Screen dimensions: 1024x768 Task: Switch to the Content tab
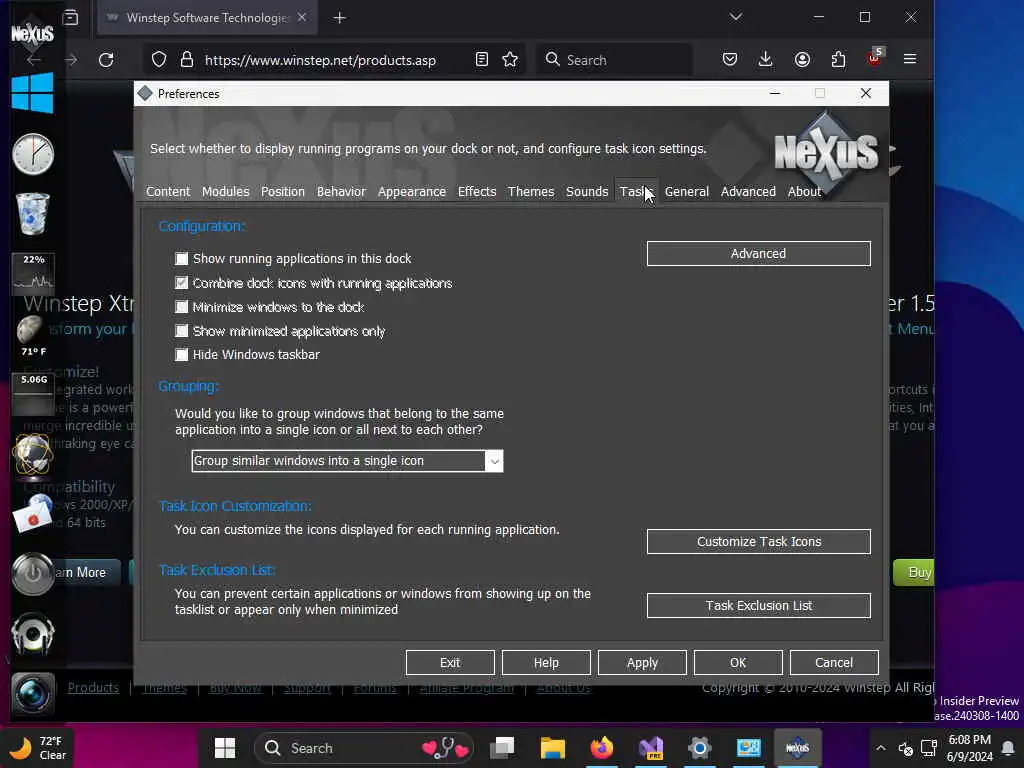point(168,191)
